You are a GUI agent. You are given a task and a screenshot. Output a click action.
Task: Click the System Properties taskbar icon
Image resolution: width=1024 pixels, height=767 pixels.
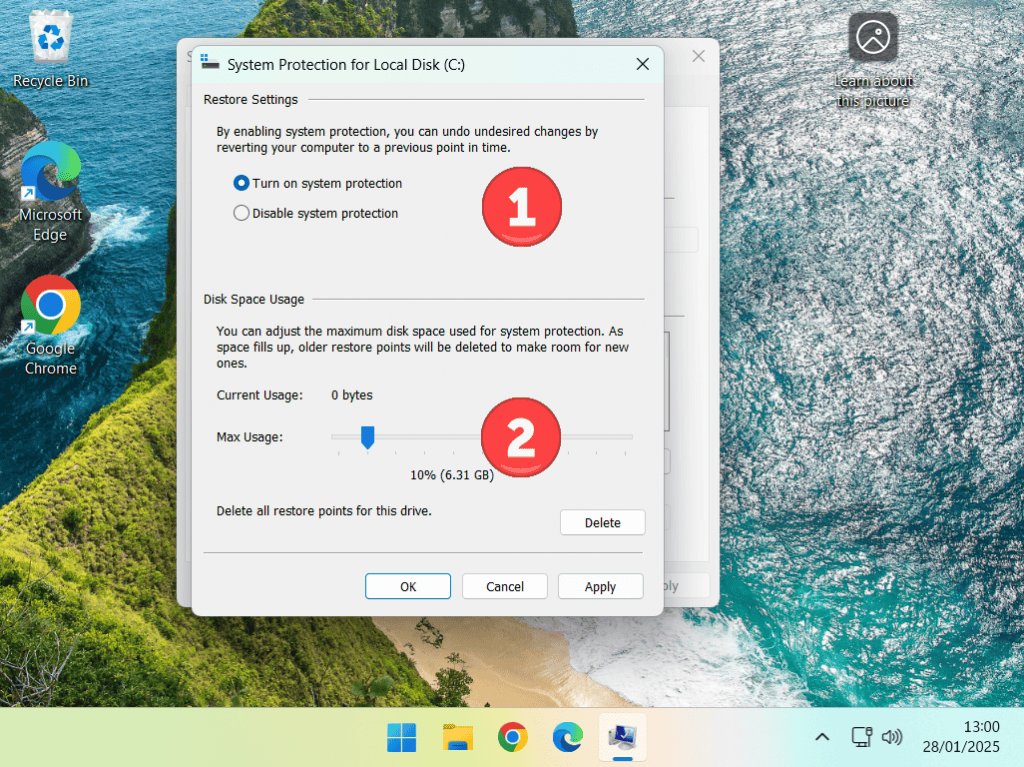coord(622,738)
